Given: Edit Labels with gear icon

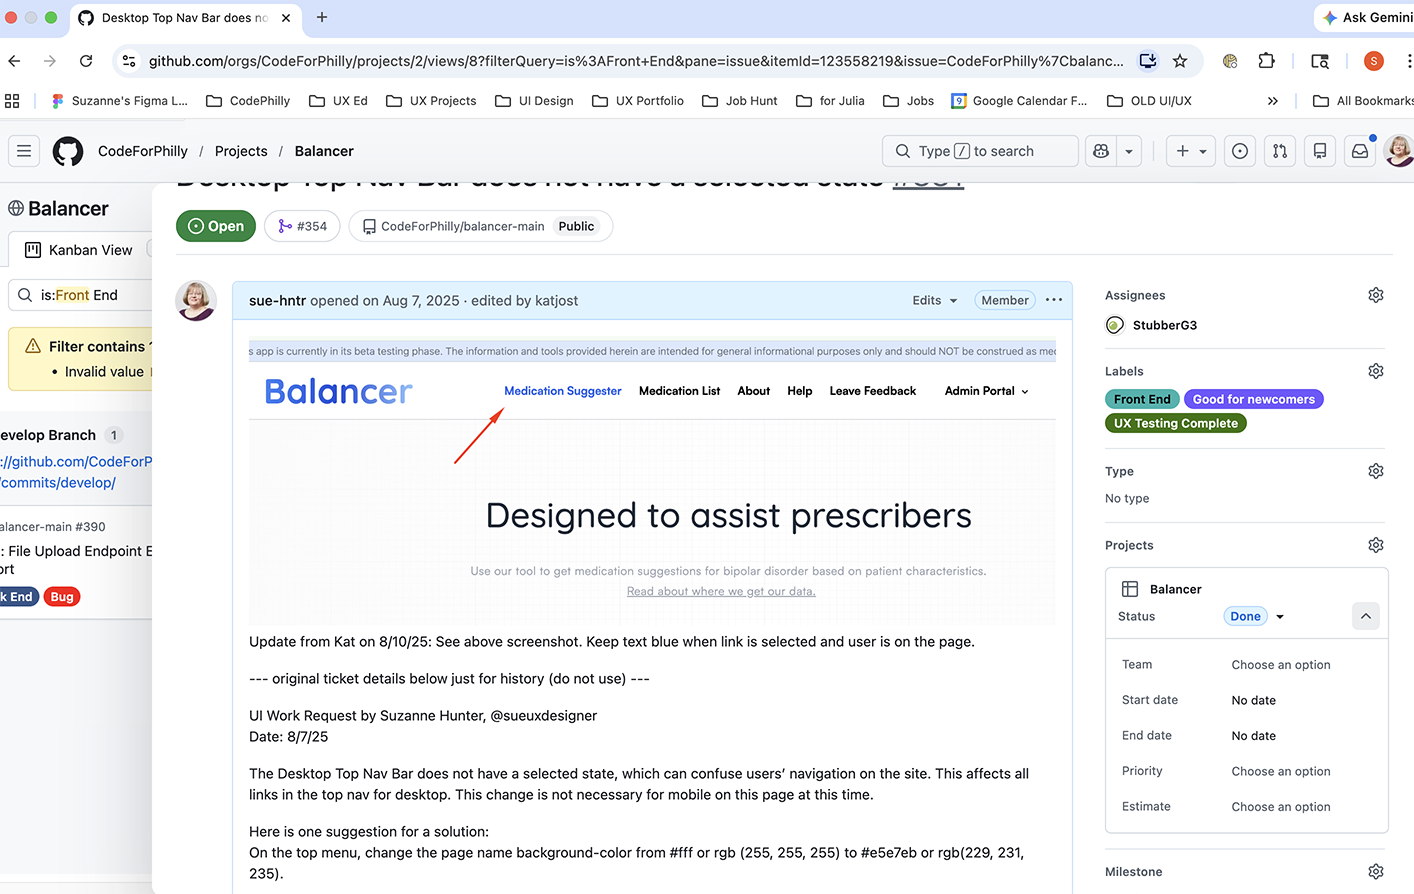Looking at the screenshot, I should [x=1376, y=371].
